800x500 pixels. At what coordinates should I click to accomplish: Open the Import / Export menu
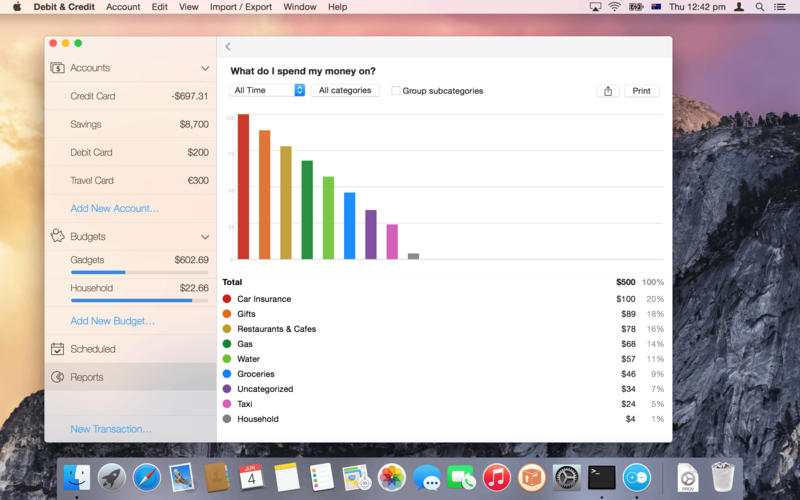[240, 7]
